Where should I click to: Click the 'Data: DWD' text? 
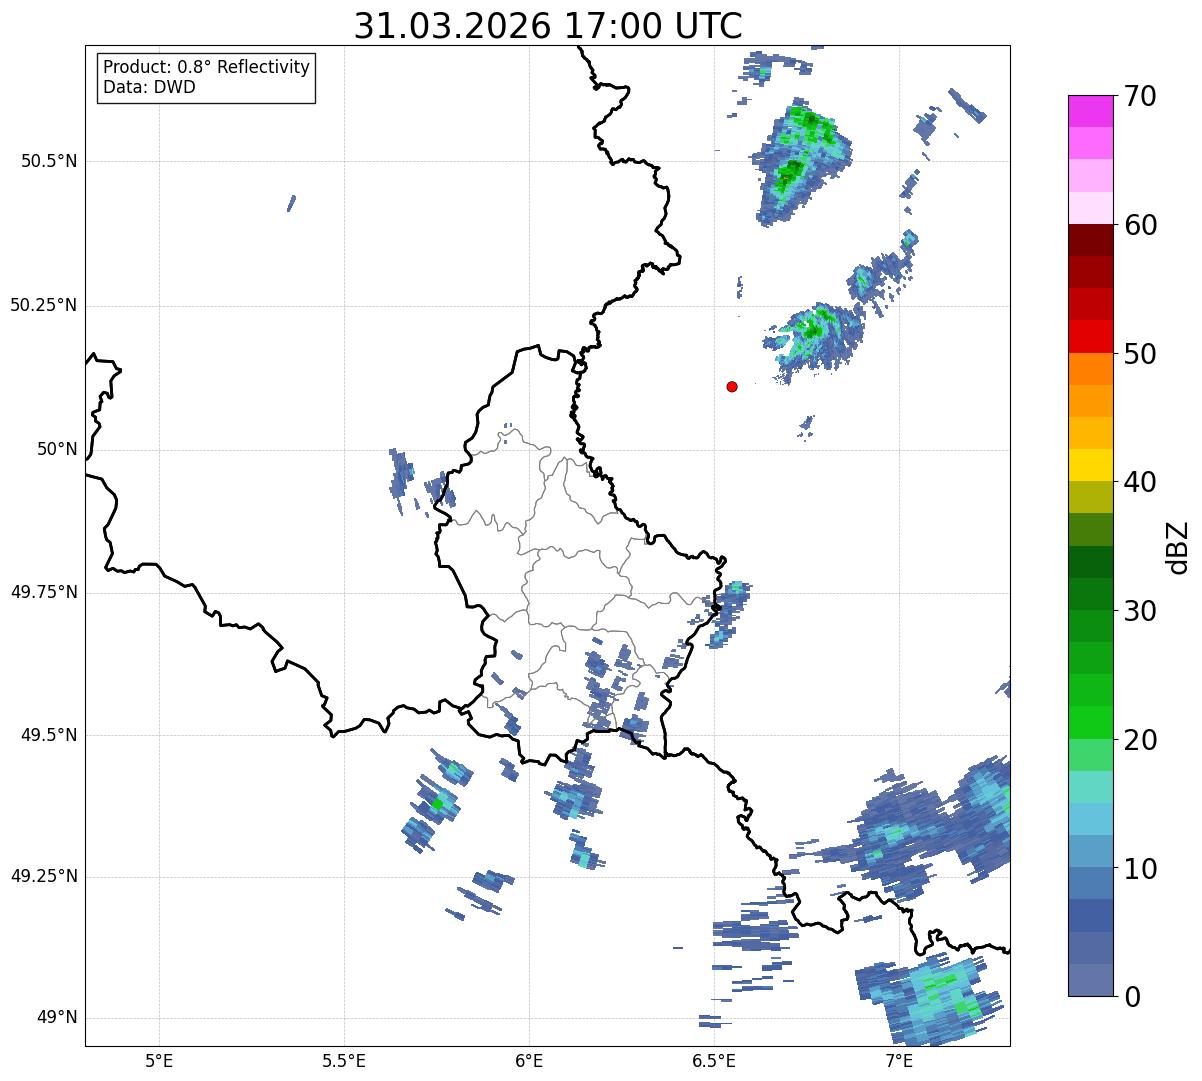(x=149, y=87)
